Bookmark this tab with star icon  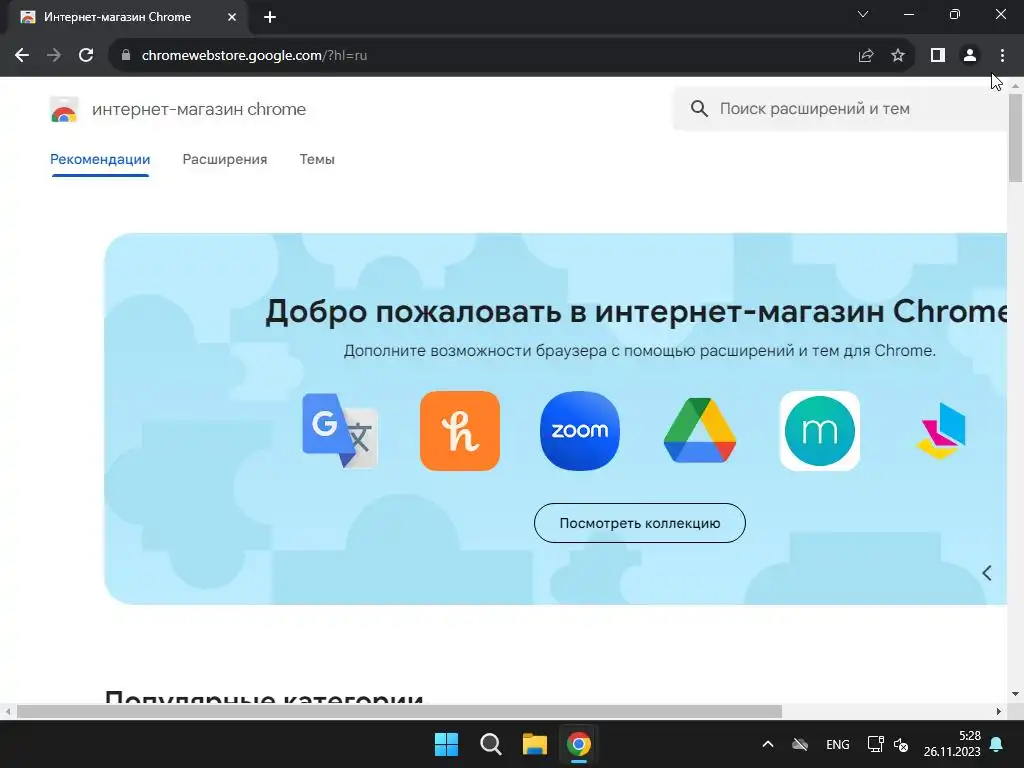tap(898, 56)
